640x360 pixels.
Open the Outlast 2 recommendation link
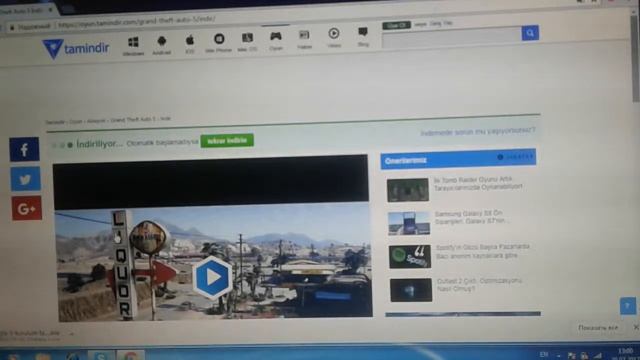pos(479,285)
